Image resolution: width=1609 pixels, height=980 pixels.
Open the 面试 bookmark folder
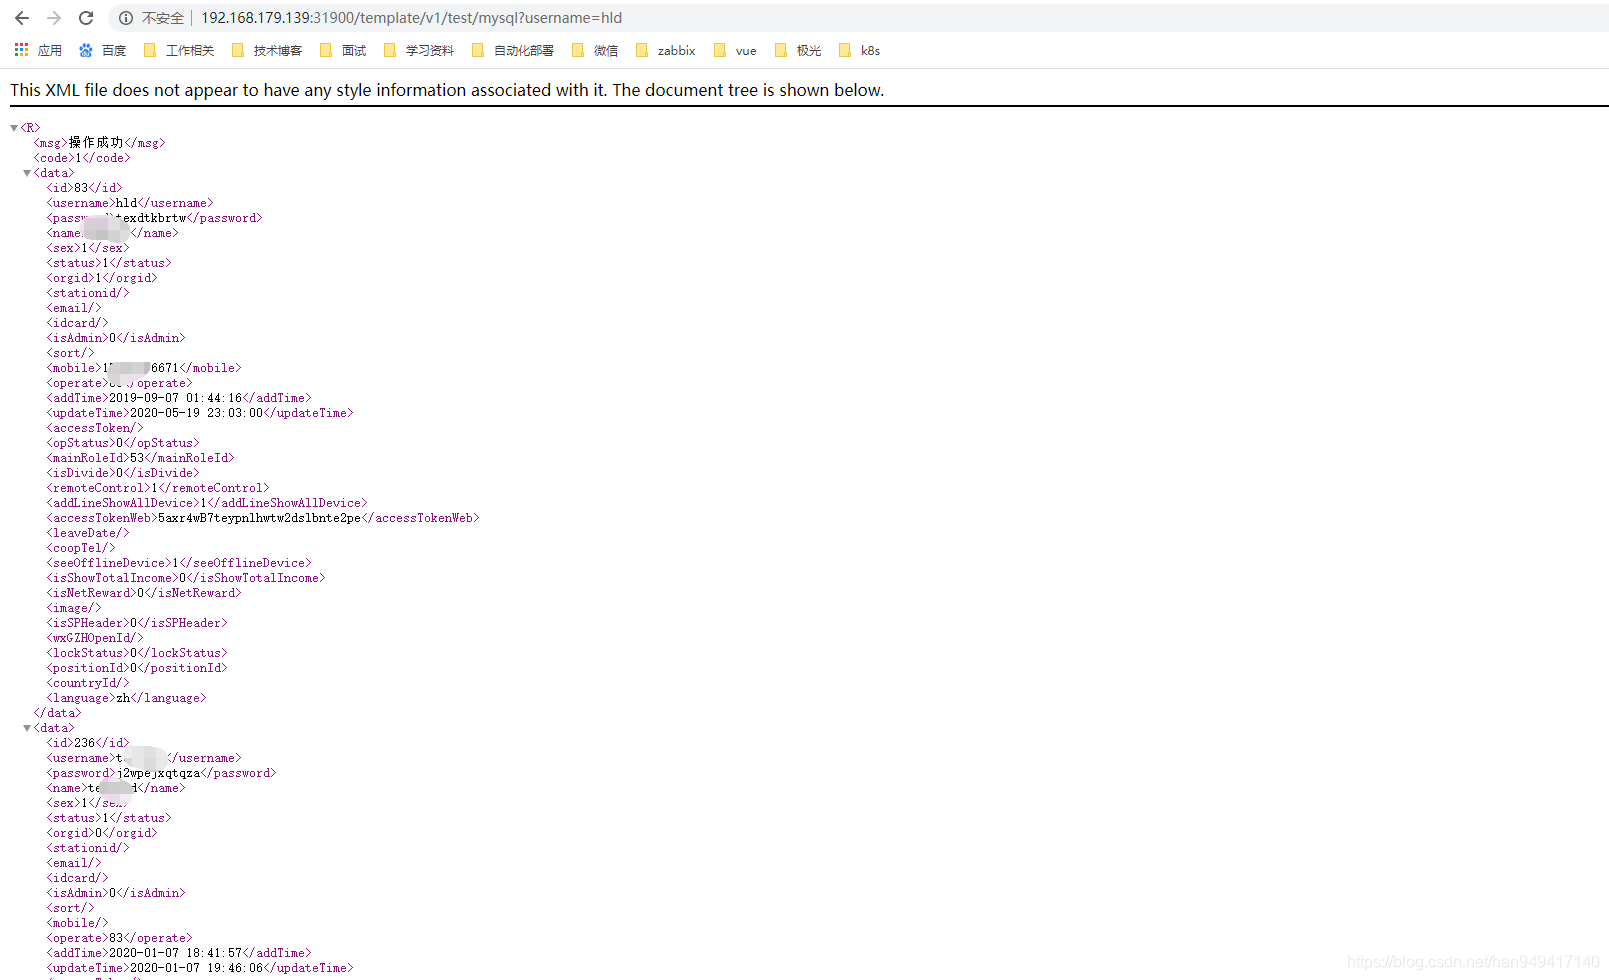click(x=343, y=50)
